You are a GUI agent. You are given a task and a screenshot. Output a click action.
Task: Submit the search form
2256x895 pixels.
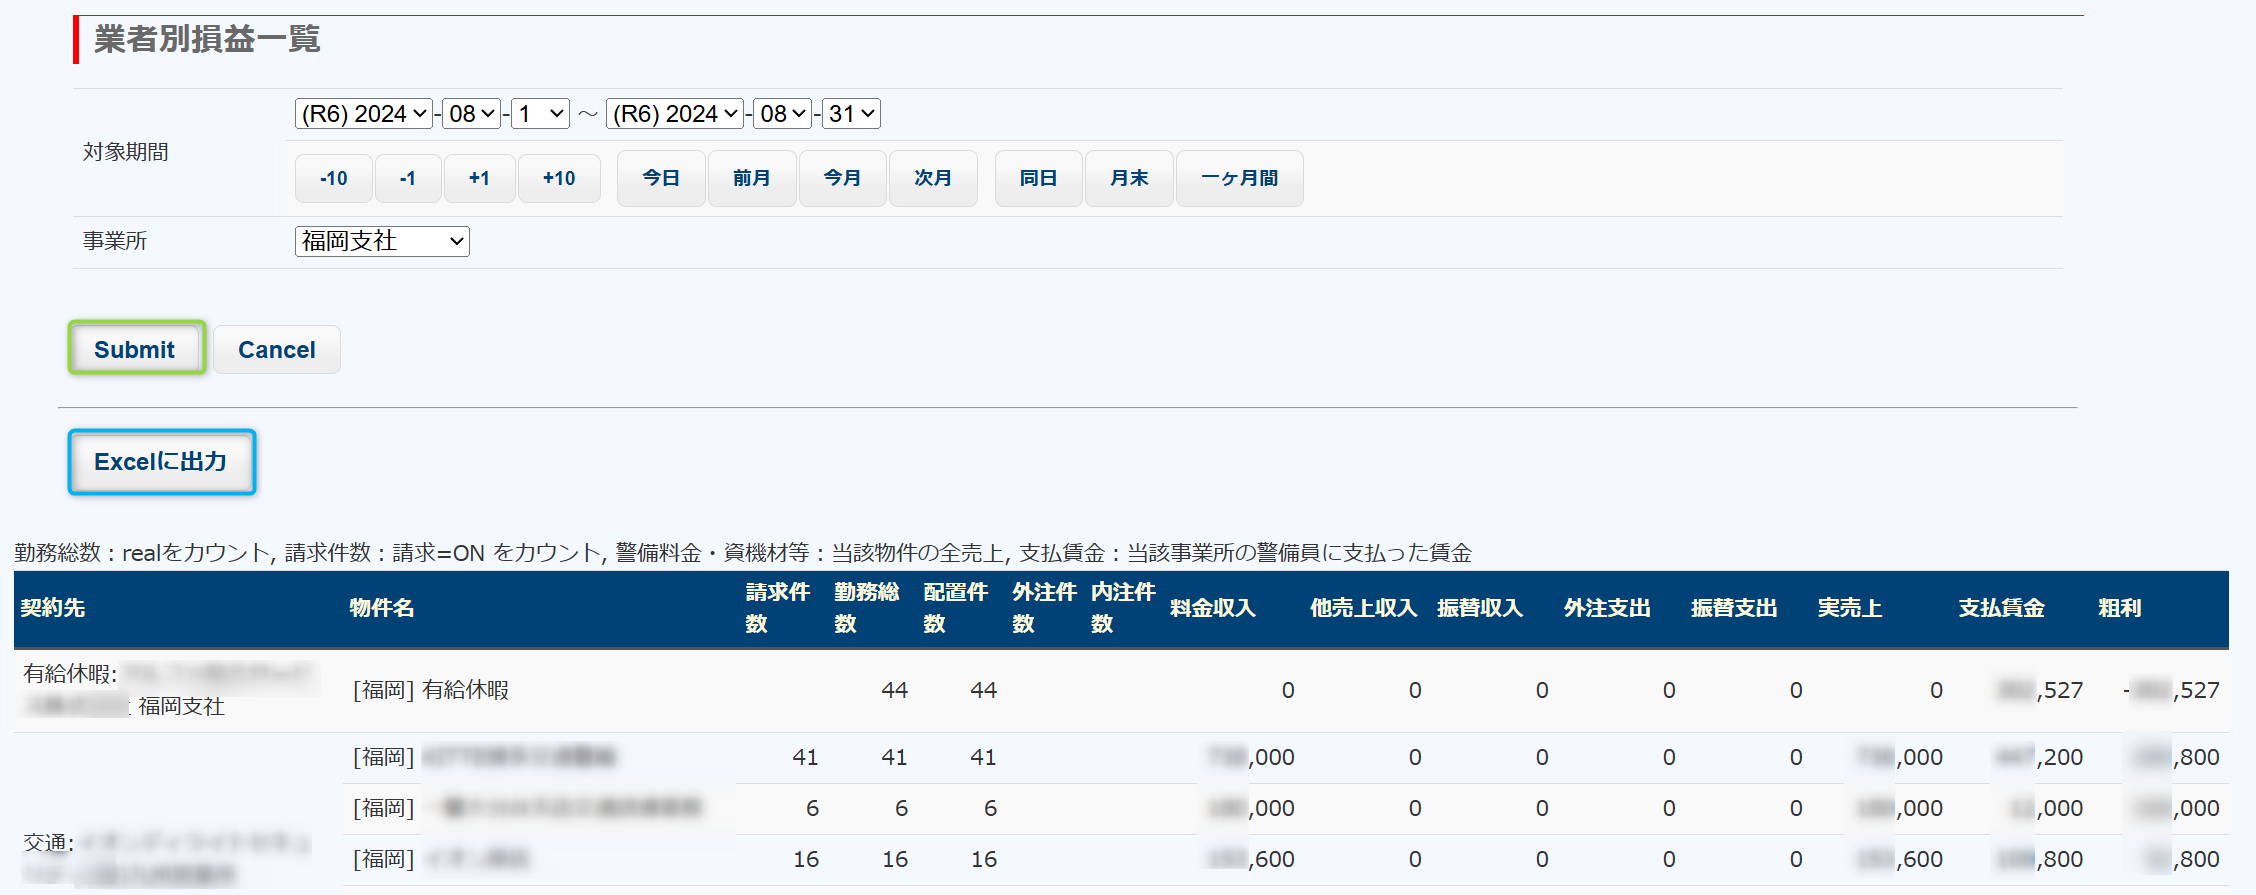click(x=136, y=349)
